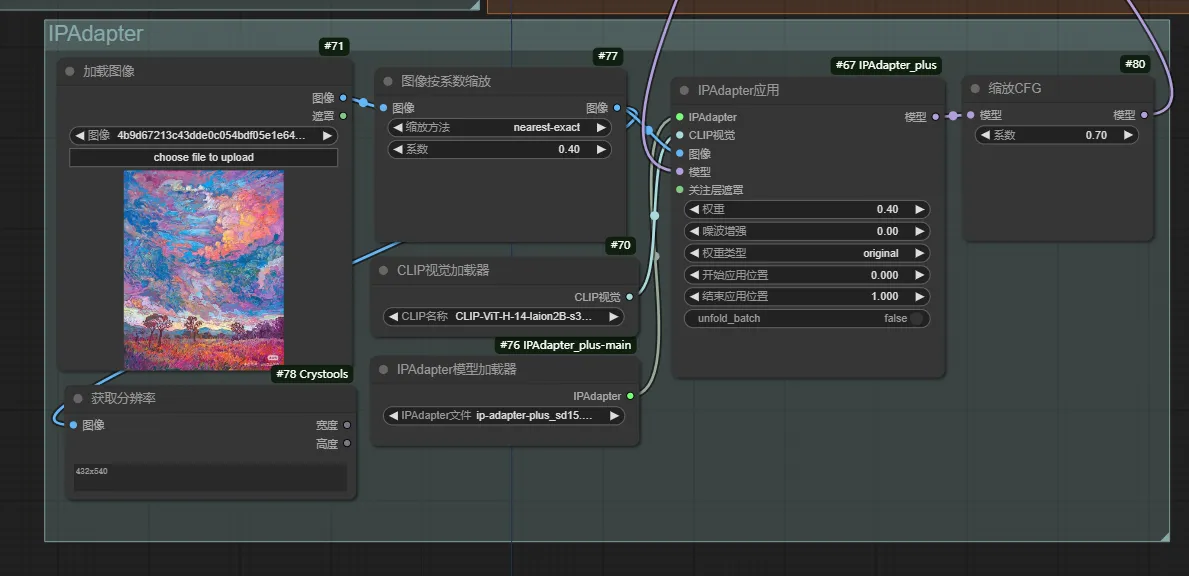The image size is (1189, 576).
Task: Open the 权重类型 original dropdown
Action: click(x=806, y=253)
